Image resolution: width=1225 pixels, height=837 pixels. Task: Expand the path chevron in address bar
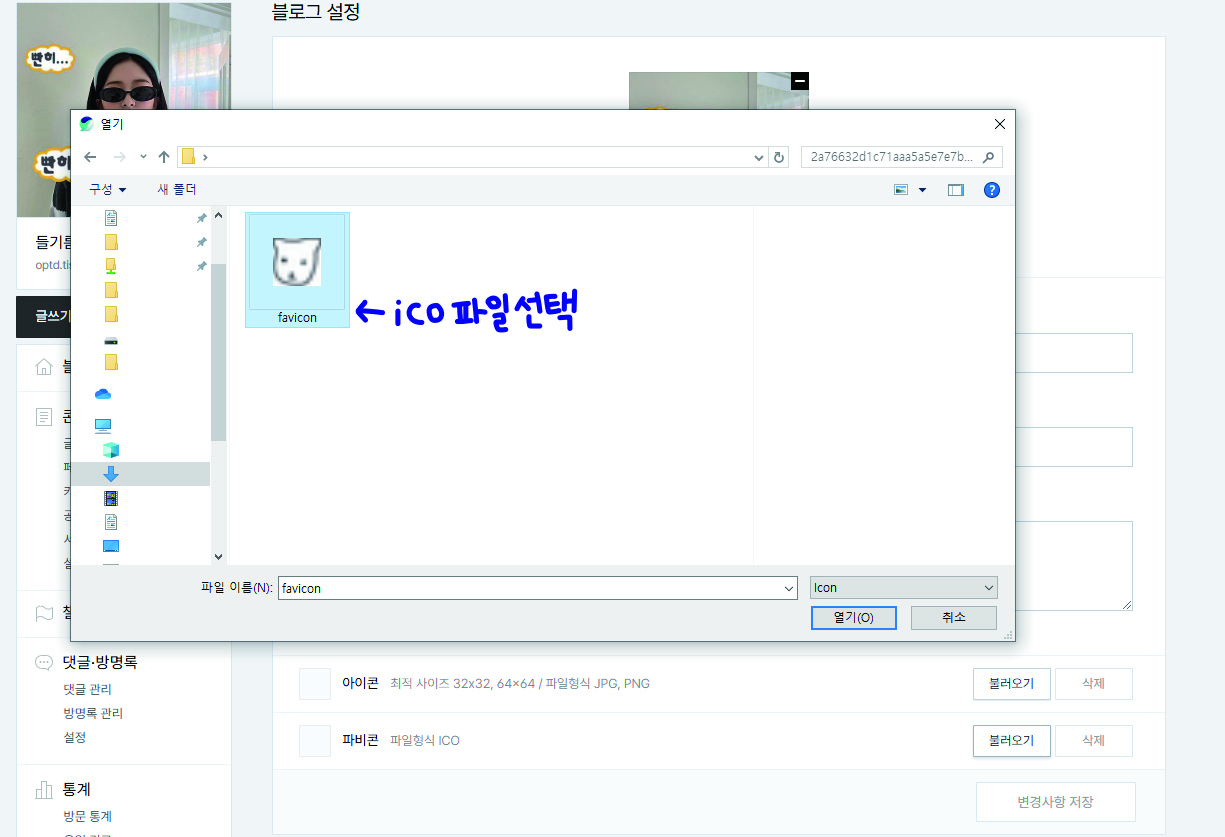click(205, 157)
